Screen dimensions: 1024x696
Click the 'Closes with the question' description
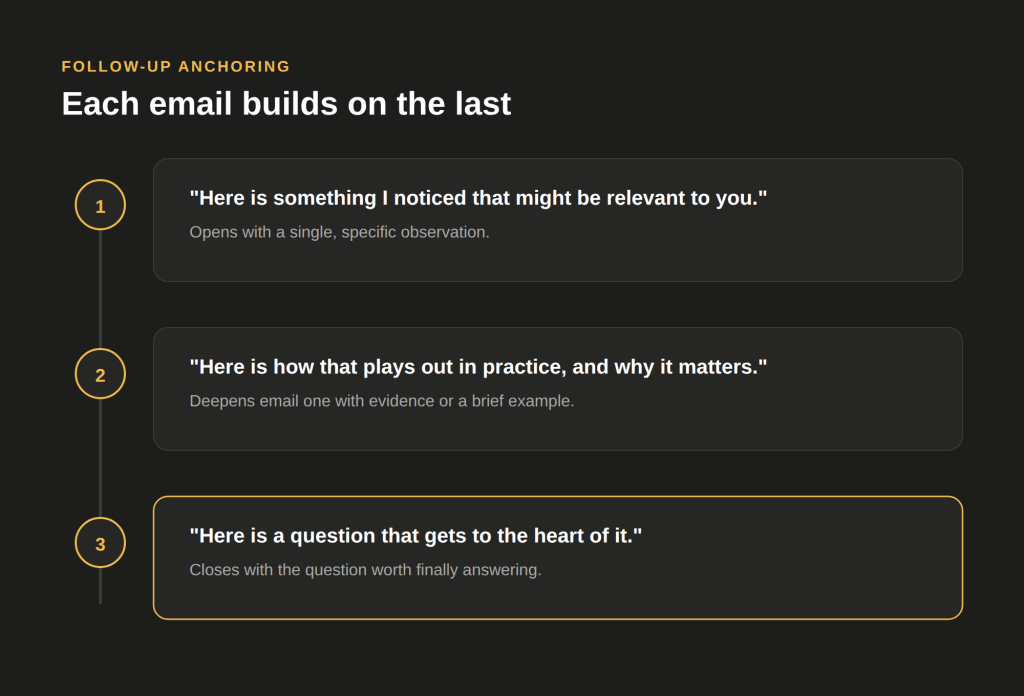tap(365, 570)
